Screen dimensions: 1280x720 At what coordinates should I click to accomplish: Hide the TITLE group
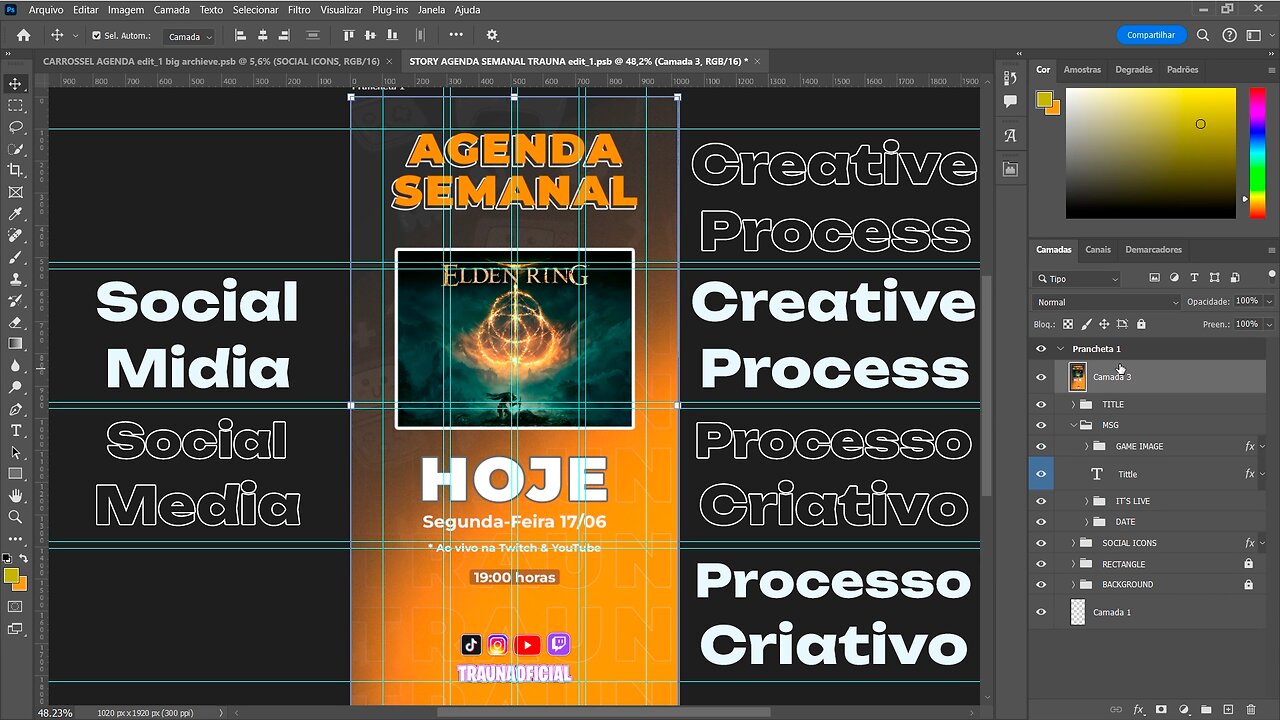tap(1041, 405)
